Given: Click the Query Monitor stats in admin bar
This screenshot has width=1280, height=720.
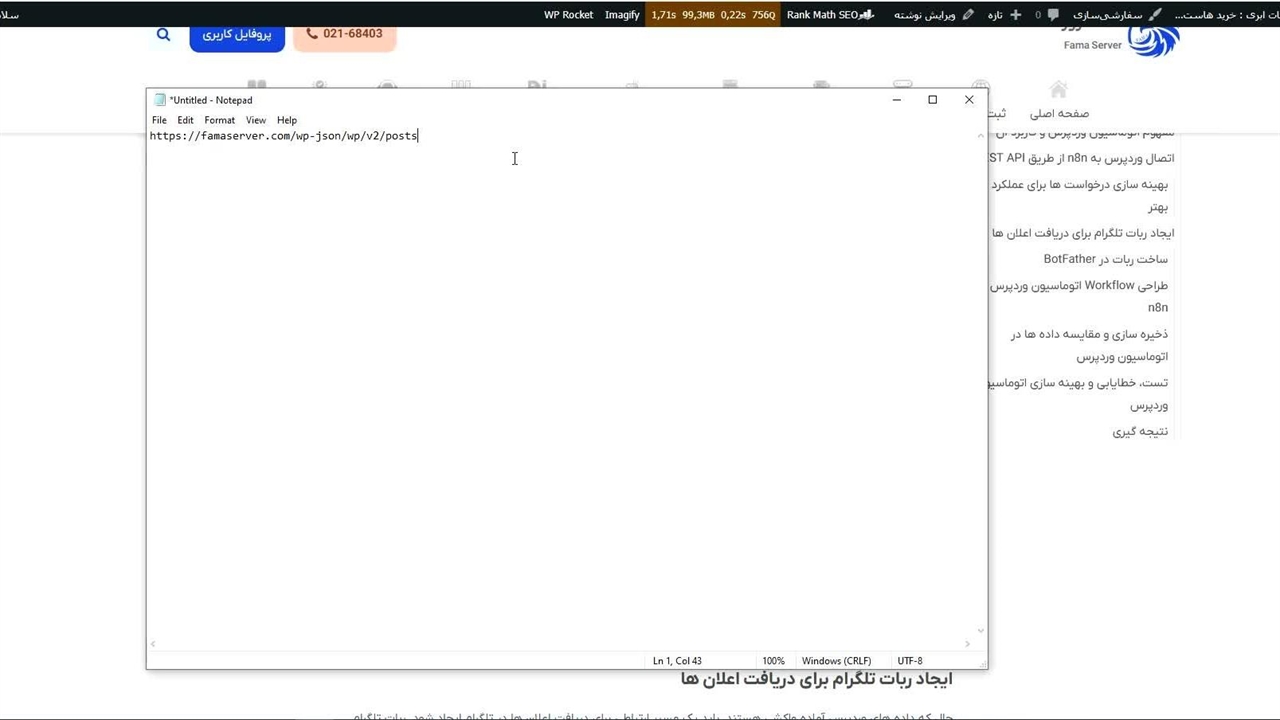Looking at the screenshot, I should pos(712,15).
